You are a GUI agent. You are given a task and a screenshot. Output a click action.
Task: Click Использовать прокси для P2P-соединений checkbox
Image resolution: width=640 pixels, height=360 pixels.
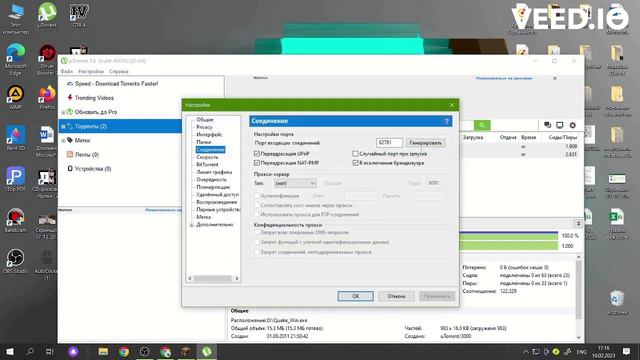pyautogui.click(x=257, y=214)
